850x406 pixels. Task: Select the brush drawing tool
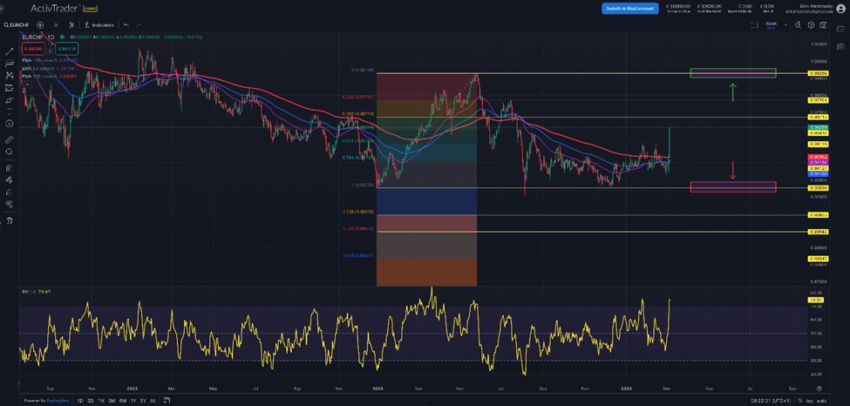pos(9,100)
